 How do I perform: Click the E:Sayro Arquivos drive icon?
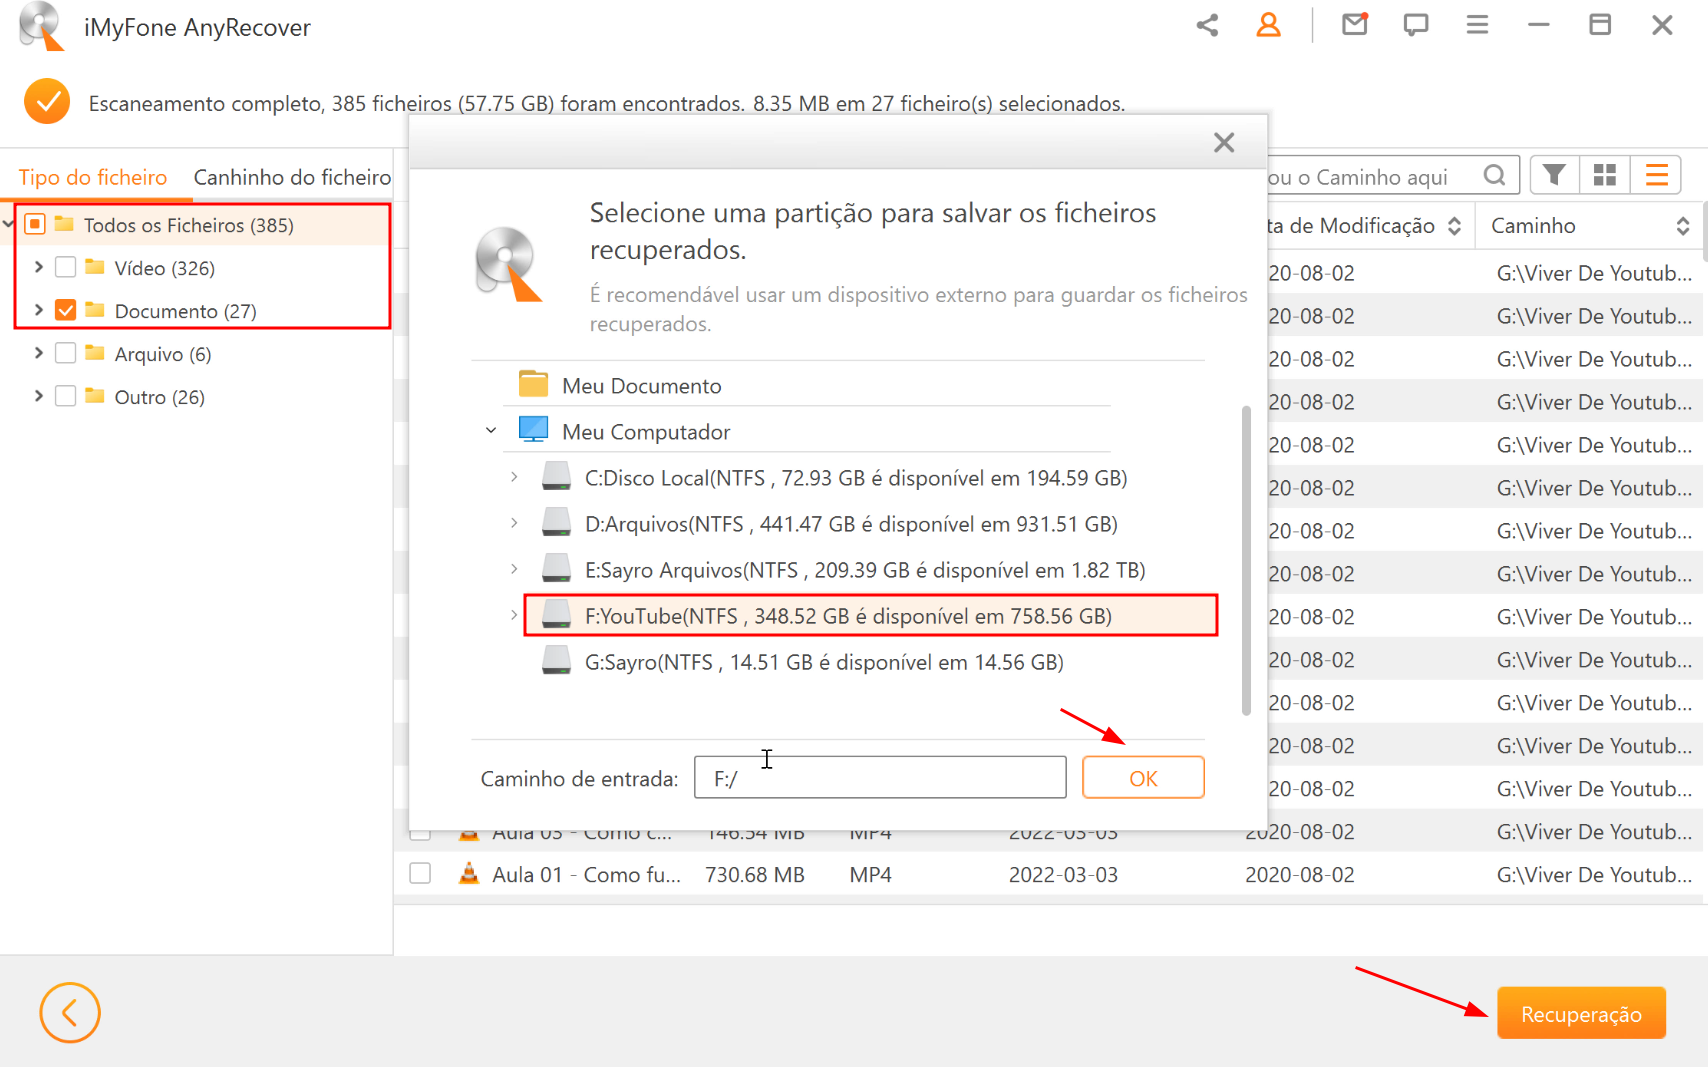point(556,568)
